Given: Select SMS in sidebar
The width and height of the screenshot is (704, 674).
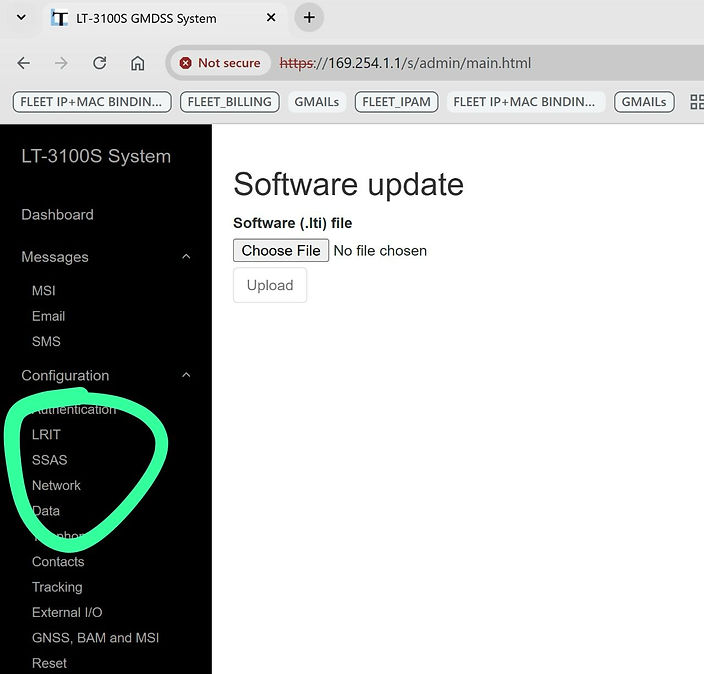Looking at the screenshot, I should coord(46,341).
